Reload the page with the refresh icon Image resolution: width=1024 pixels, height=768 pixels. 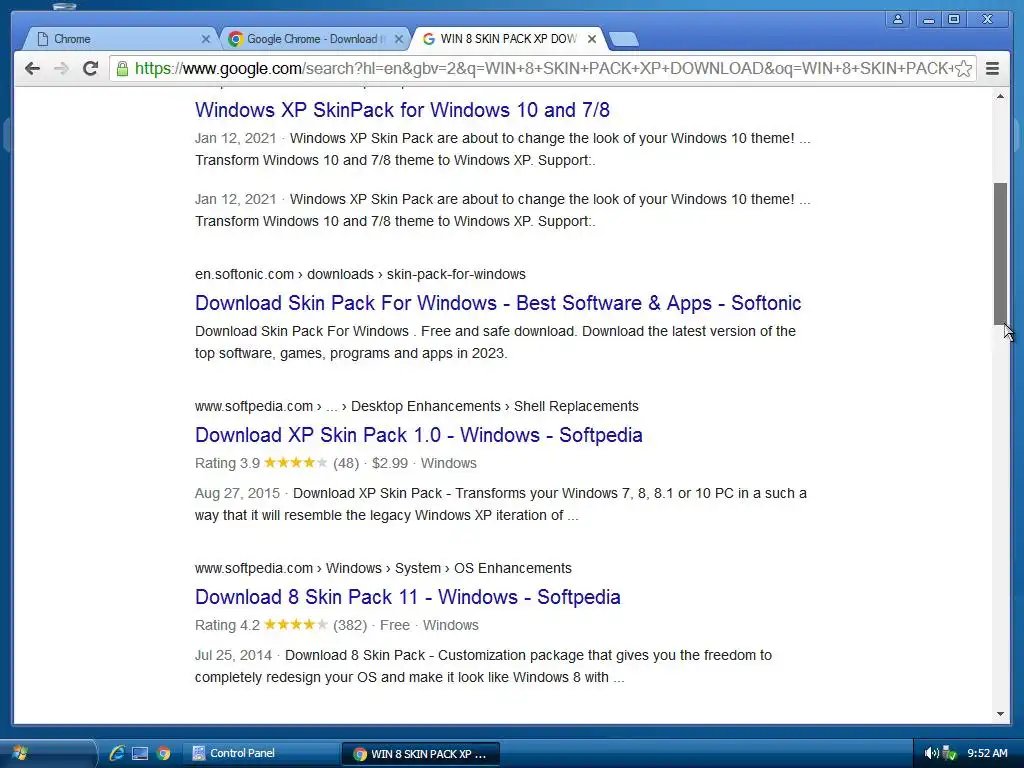(x=90, y=69)
